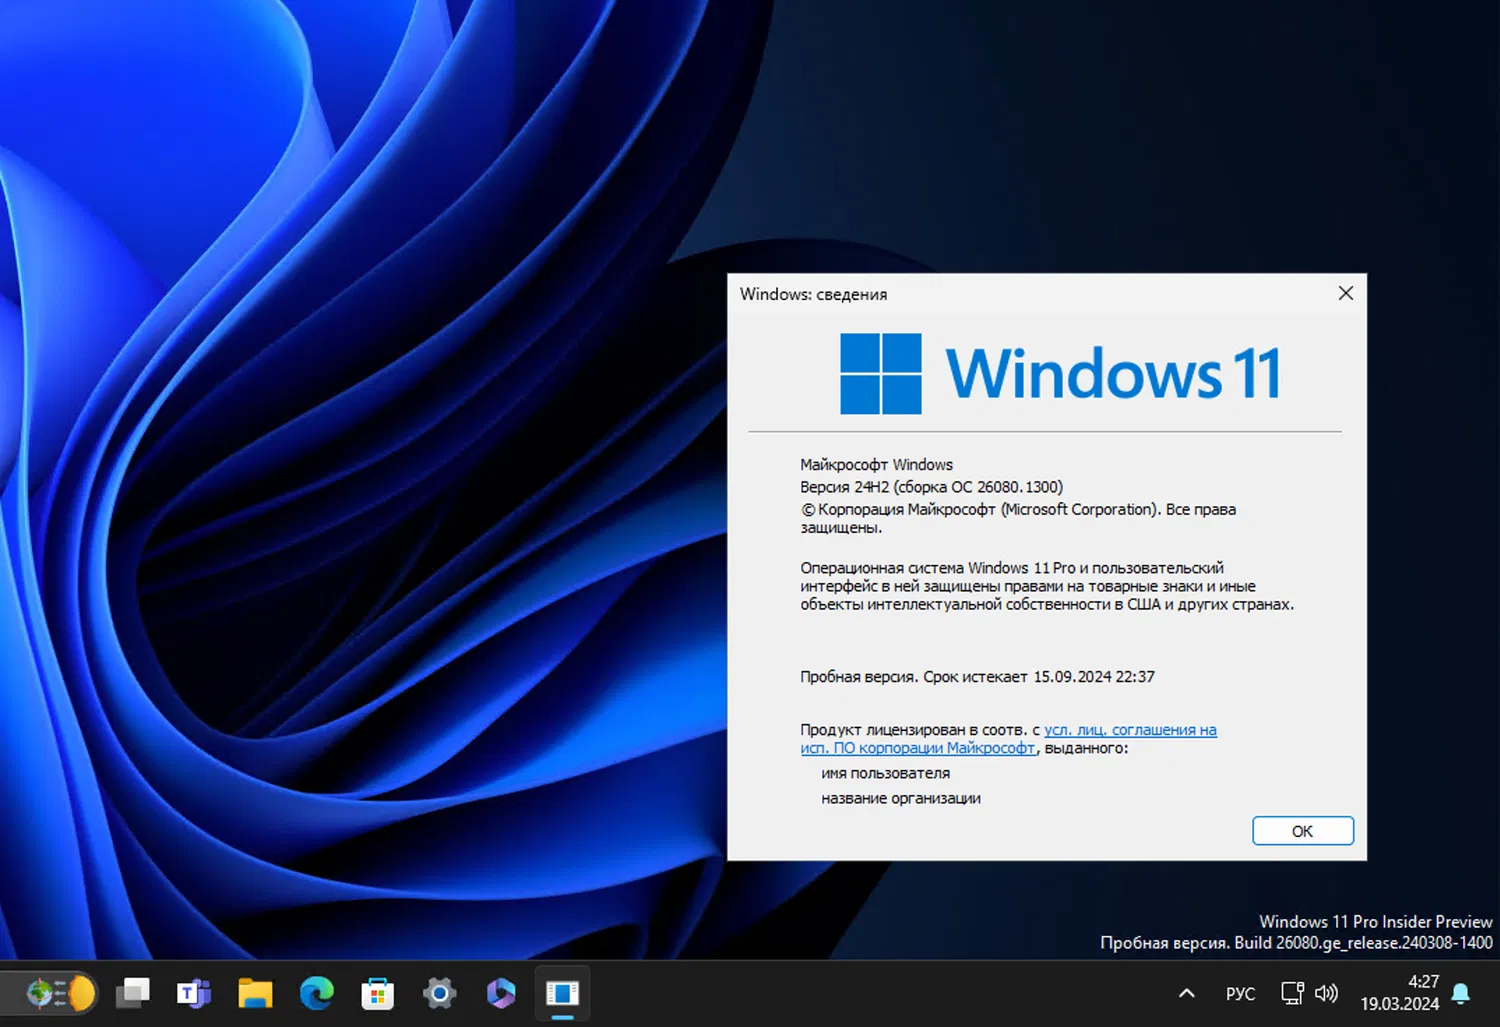Viewport: 1500px width, 1027px height.
Task: Open the Microsoft Store
Action: coord(377,993)
